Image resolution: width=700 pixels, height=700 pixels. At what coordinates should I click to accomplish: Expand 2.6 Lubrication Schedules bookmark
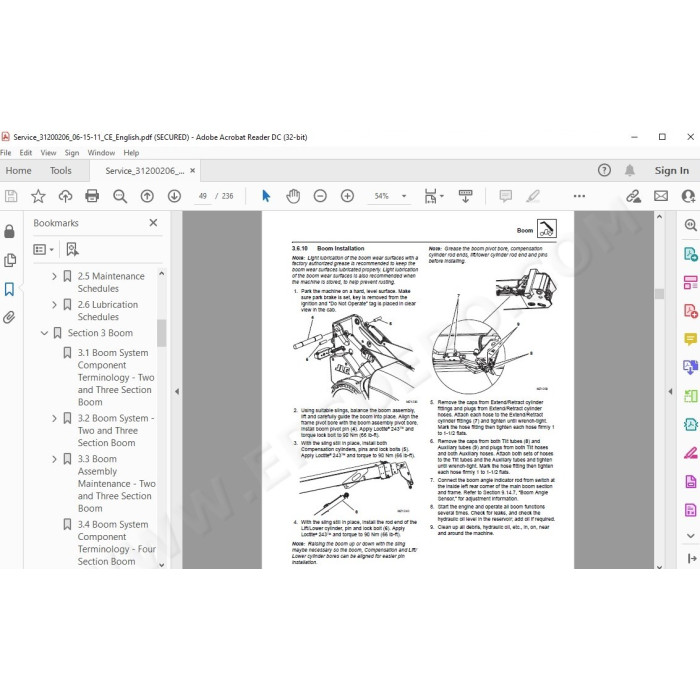click(x=54, y=305)
